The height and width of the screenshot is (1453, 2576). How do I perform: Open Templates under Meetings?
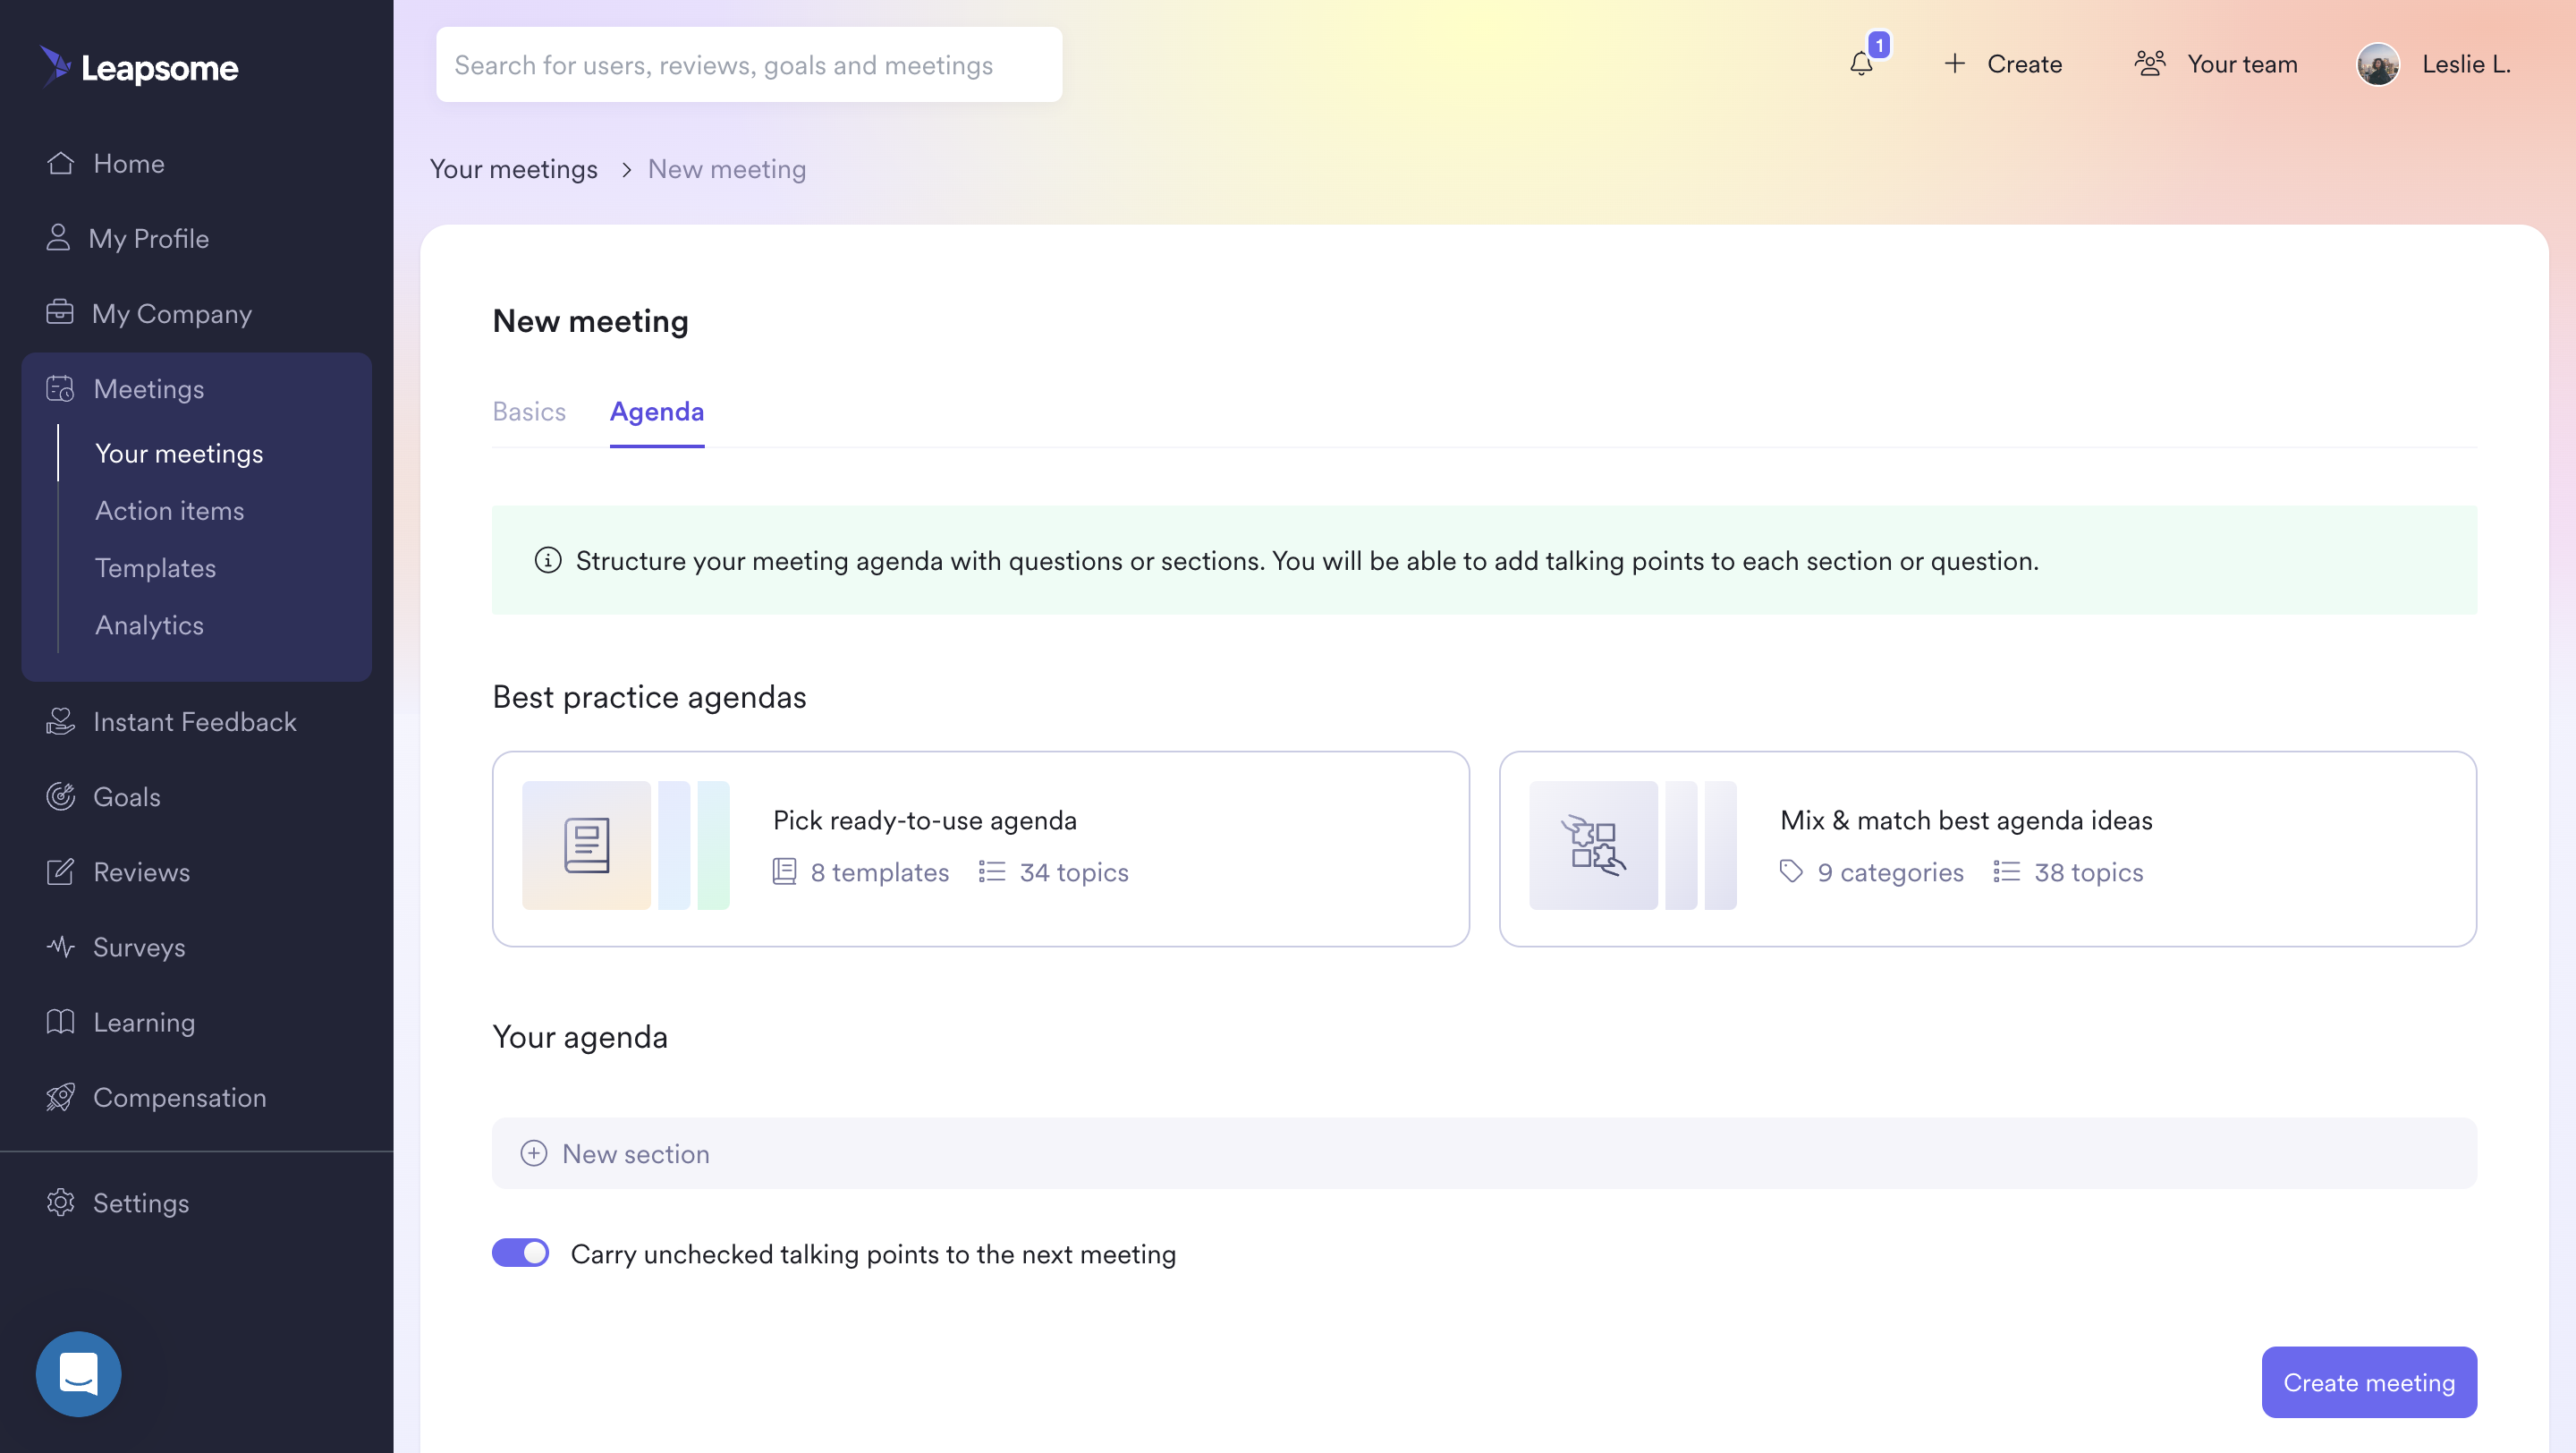pyautogui.click(x=156, y=567)
